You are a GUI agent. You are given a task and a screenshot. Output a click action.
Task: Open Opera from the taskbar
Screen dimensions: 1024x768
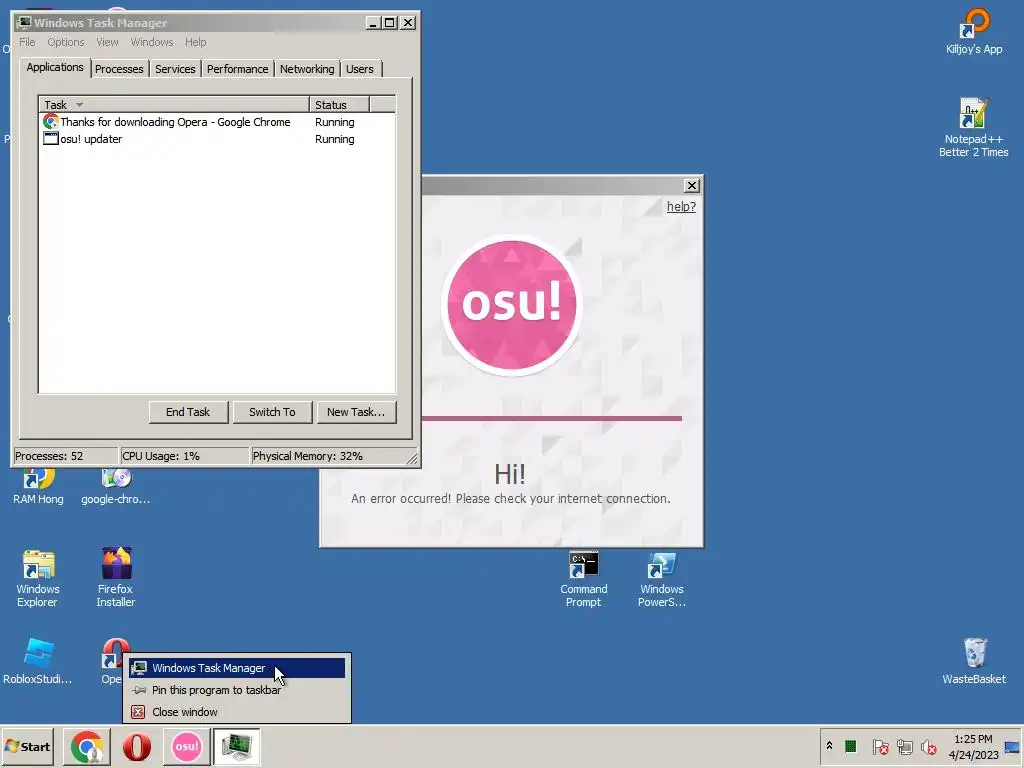pyautogui.click(x=136, y=746)
